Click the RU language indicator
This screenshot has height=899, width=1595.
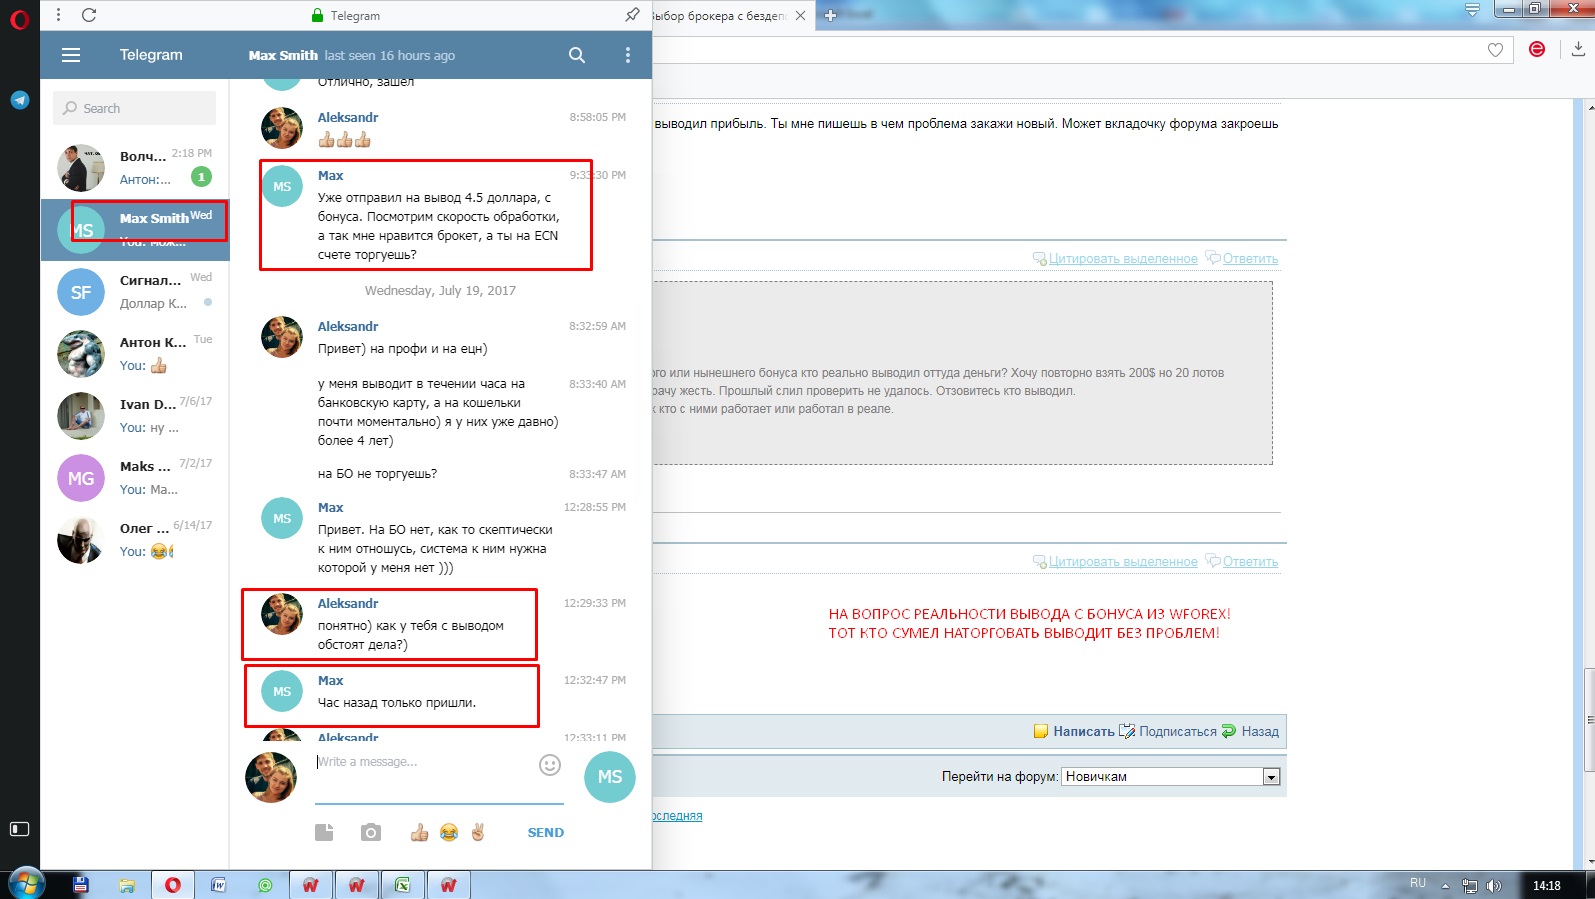pos(1418,883)
